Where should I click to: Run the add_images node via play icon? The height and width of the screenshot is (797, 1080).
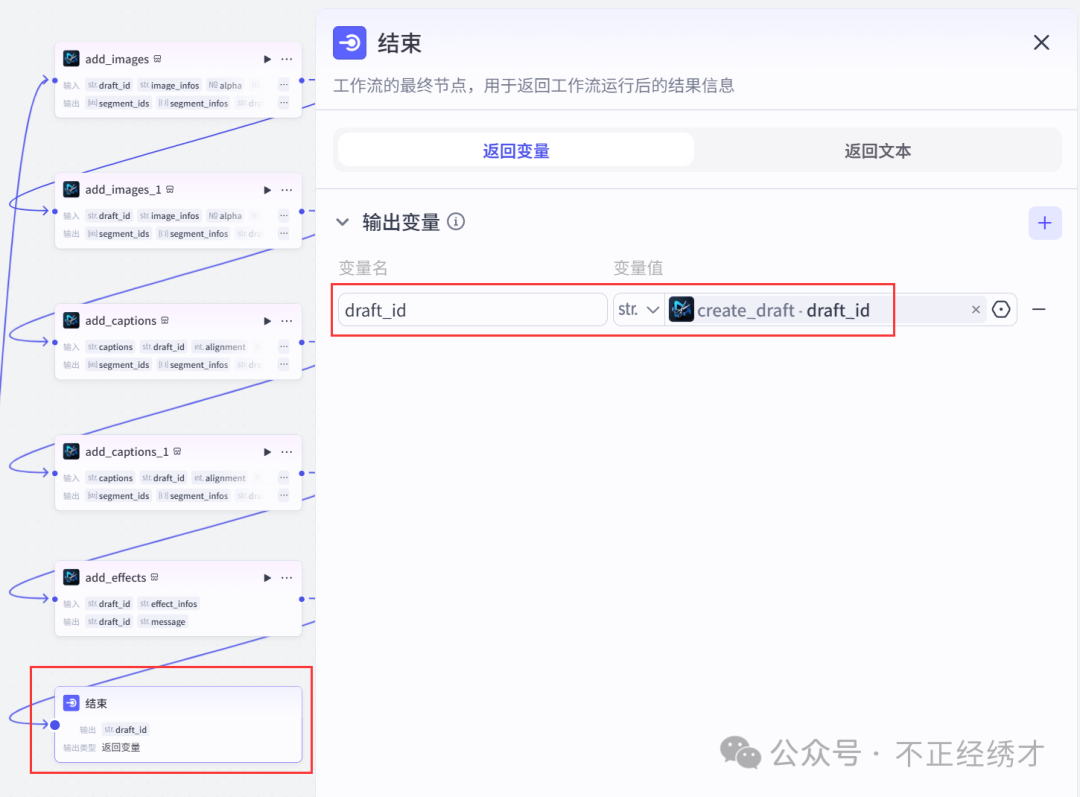click(266, 58)
